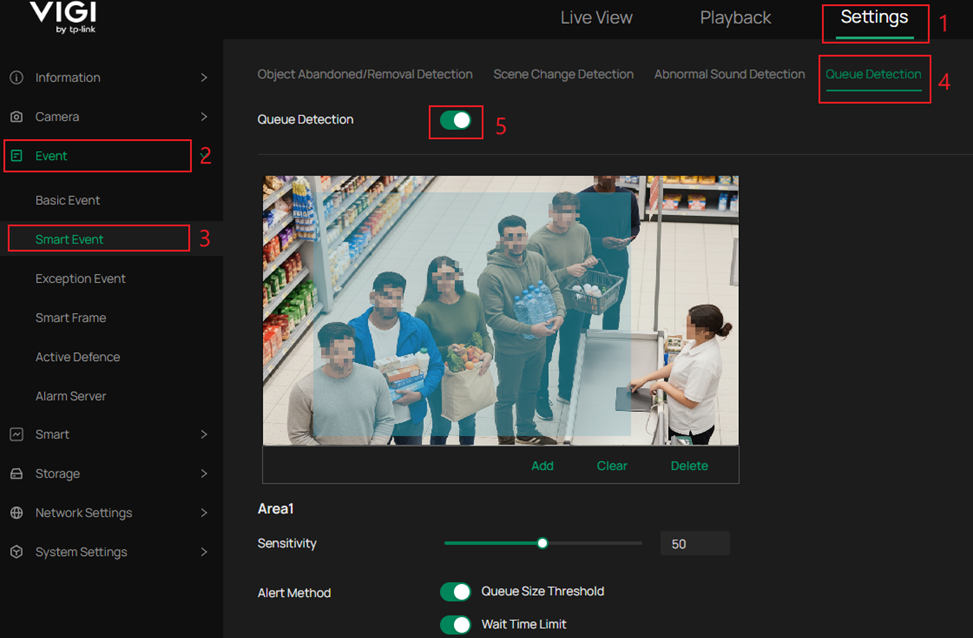Click the sensitivity value field showing 50
Image resolution: width=973 pixels, height=638 pixels.
(x=694, y=543)
